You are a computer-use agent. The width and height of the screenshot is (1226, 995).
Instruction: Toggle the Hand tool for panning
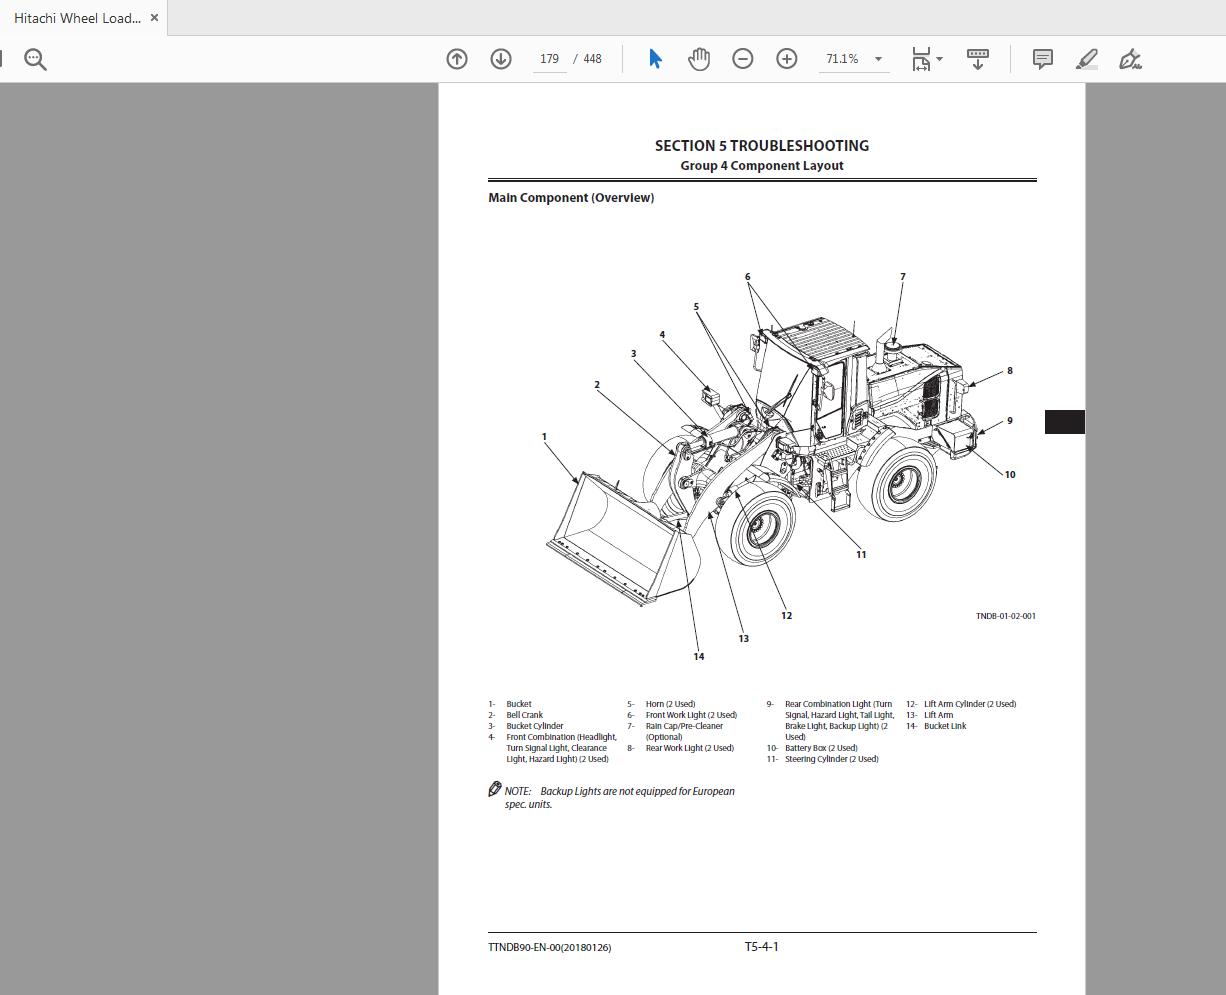(699, 59)
